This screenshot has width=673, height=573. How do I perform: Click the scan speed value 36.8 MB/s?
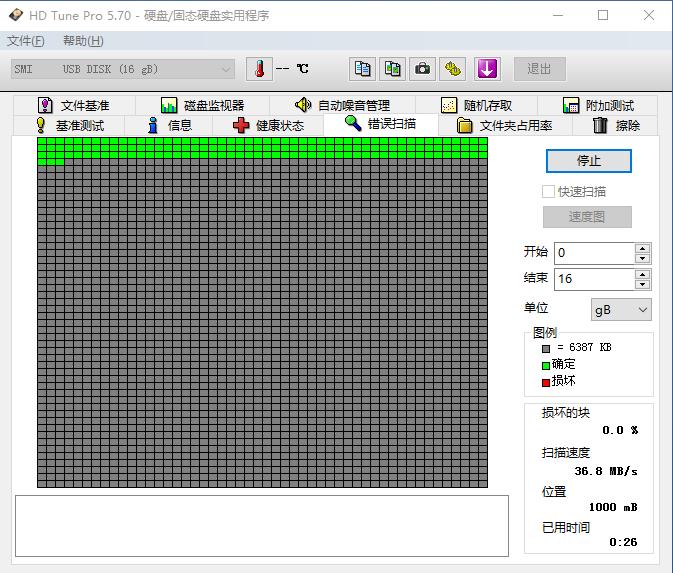tap(606, 471)
